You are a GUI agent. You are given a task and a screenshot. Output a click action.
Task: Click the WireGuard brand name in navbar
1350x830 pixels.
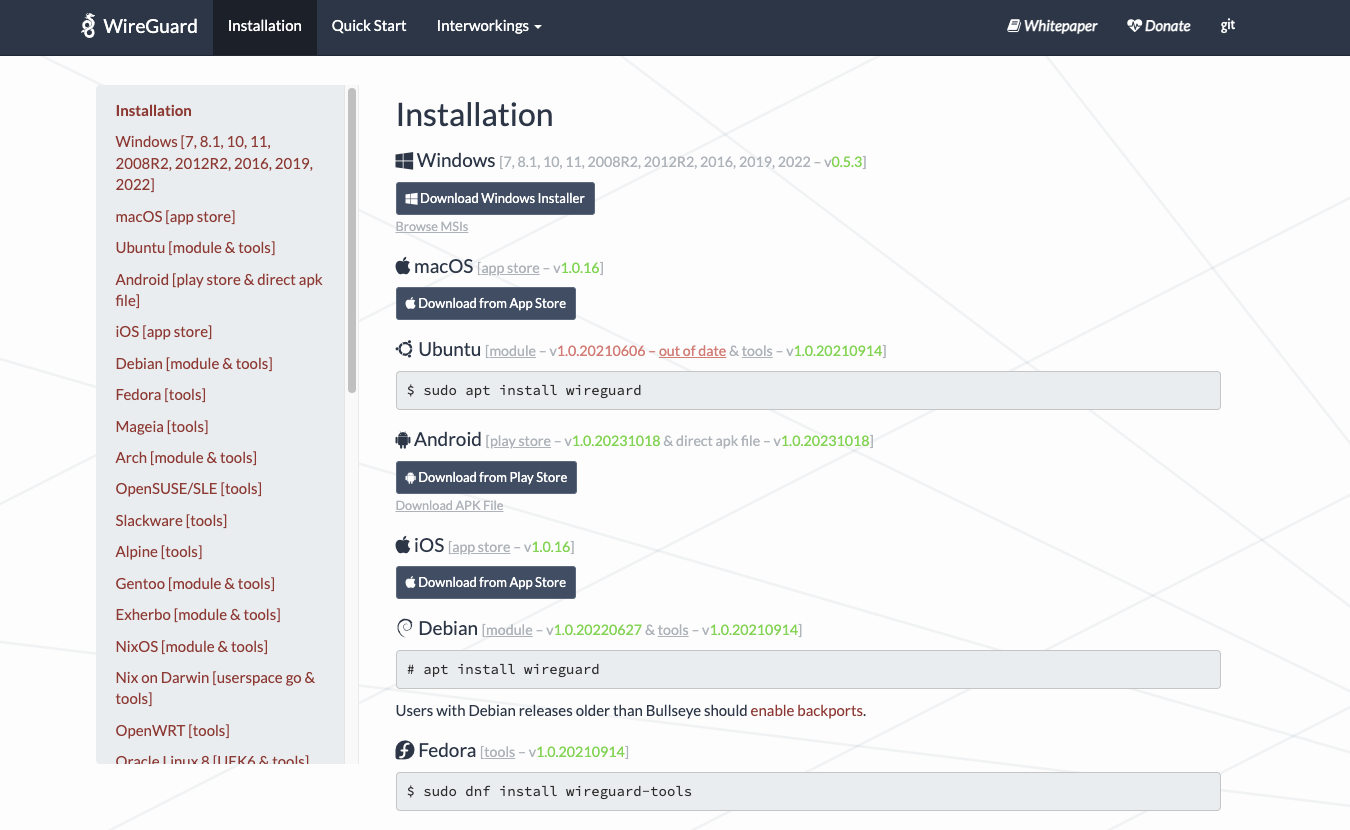150,26
